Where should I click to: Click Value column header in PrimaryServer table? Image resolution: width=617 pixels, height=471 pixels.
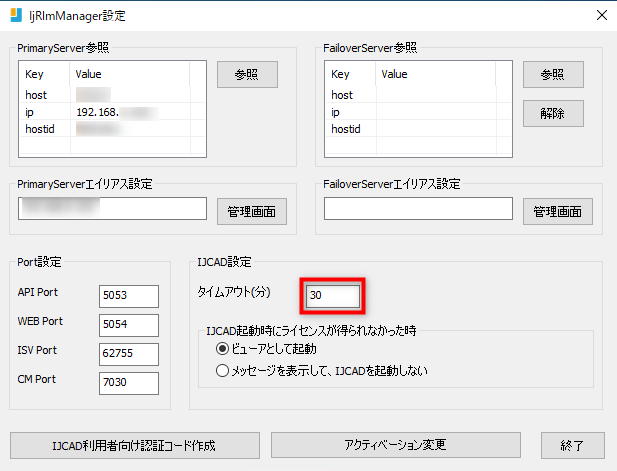(x=130, y=74)
